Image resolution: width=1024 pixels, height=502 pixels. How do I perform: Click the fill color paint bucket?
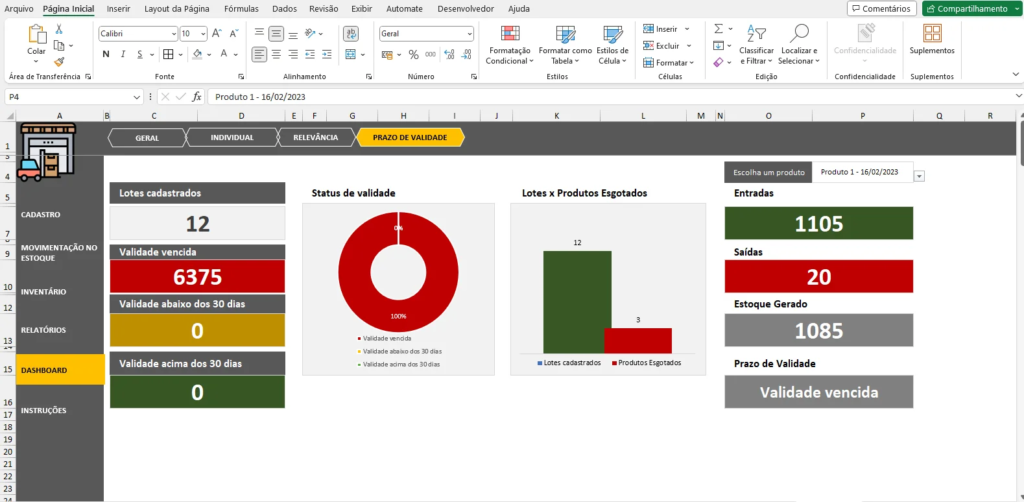pos(197,54)
